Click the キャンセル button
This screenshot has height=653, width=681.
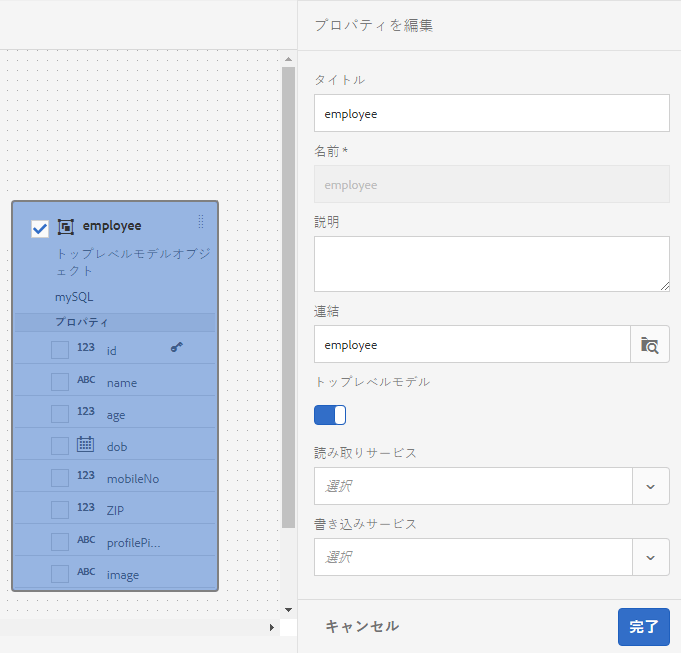362,626
